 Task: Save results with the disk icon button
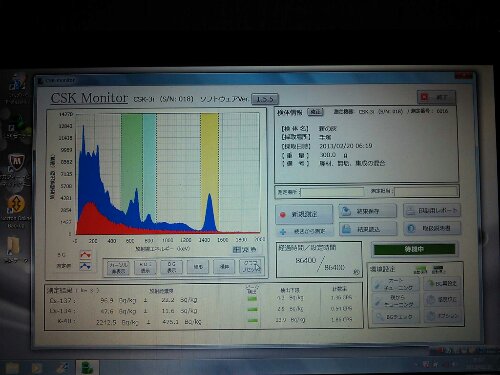368,211
